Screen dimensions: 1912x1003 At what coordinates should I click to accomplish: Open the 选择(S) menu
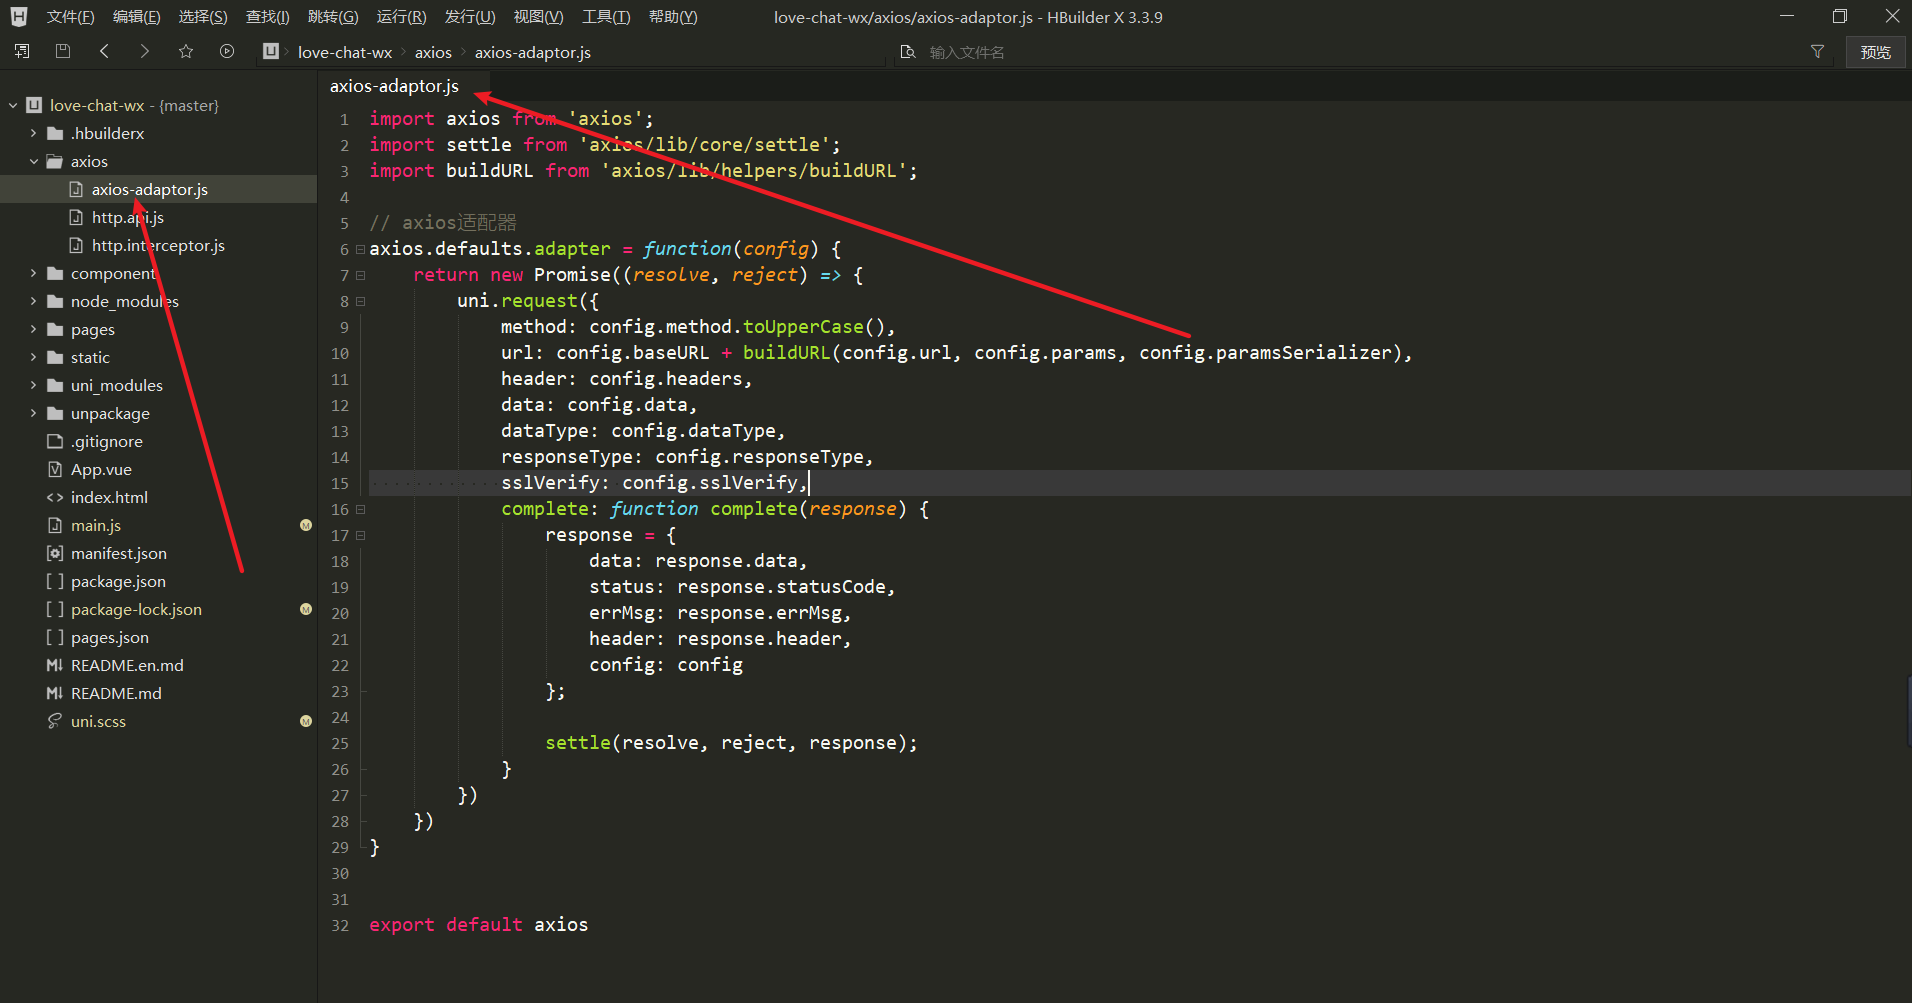[x=203, y=17]
